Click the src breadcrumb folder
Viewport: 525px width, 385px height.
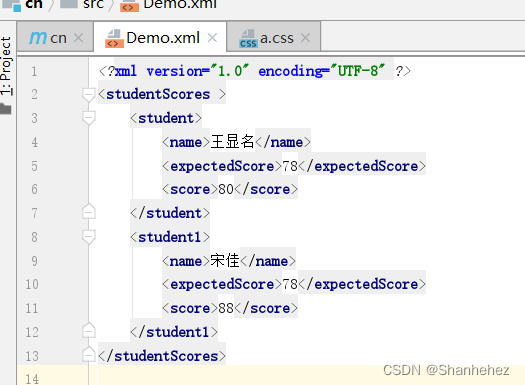click(x=93, y=4)
